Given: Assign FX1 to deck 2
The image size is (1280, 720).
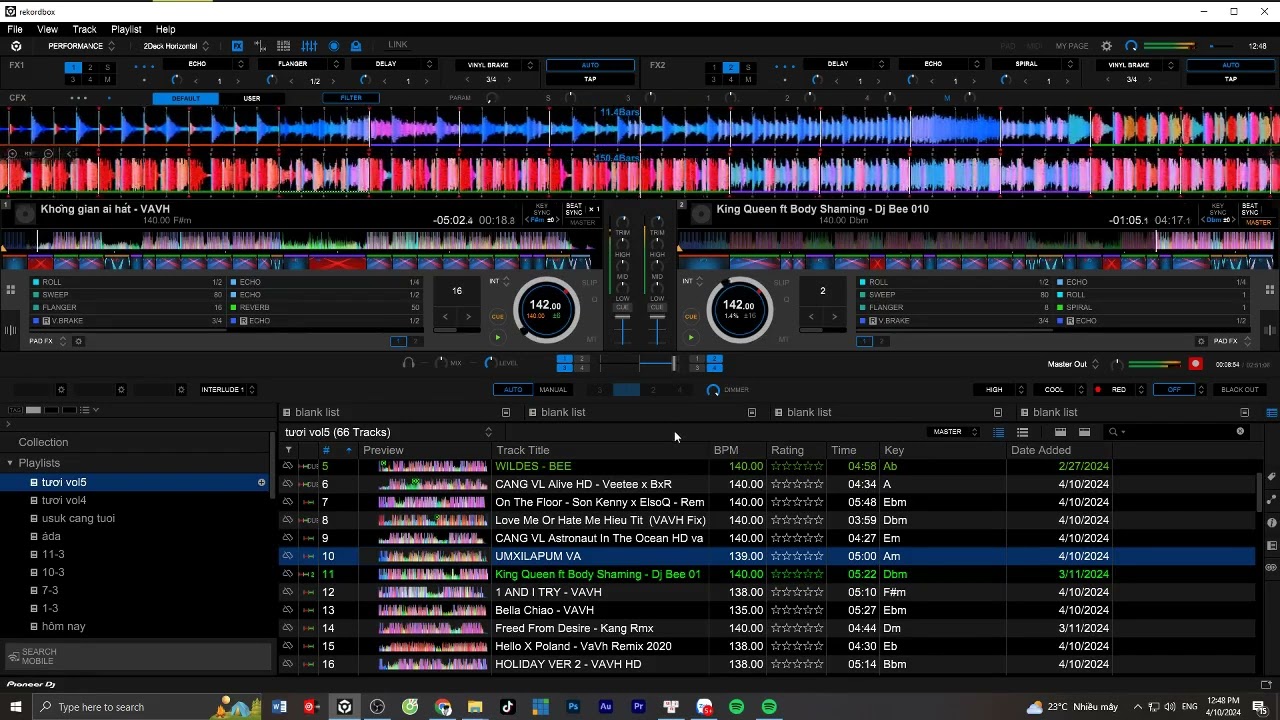Looking at the screenshot, I should (x=91, y=68).
